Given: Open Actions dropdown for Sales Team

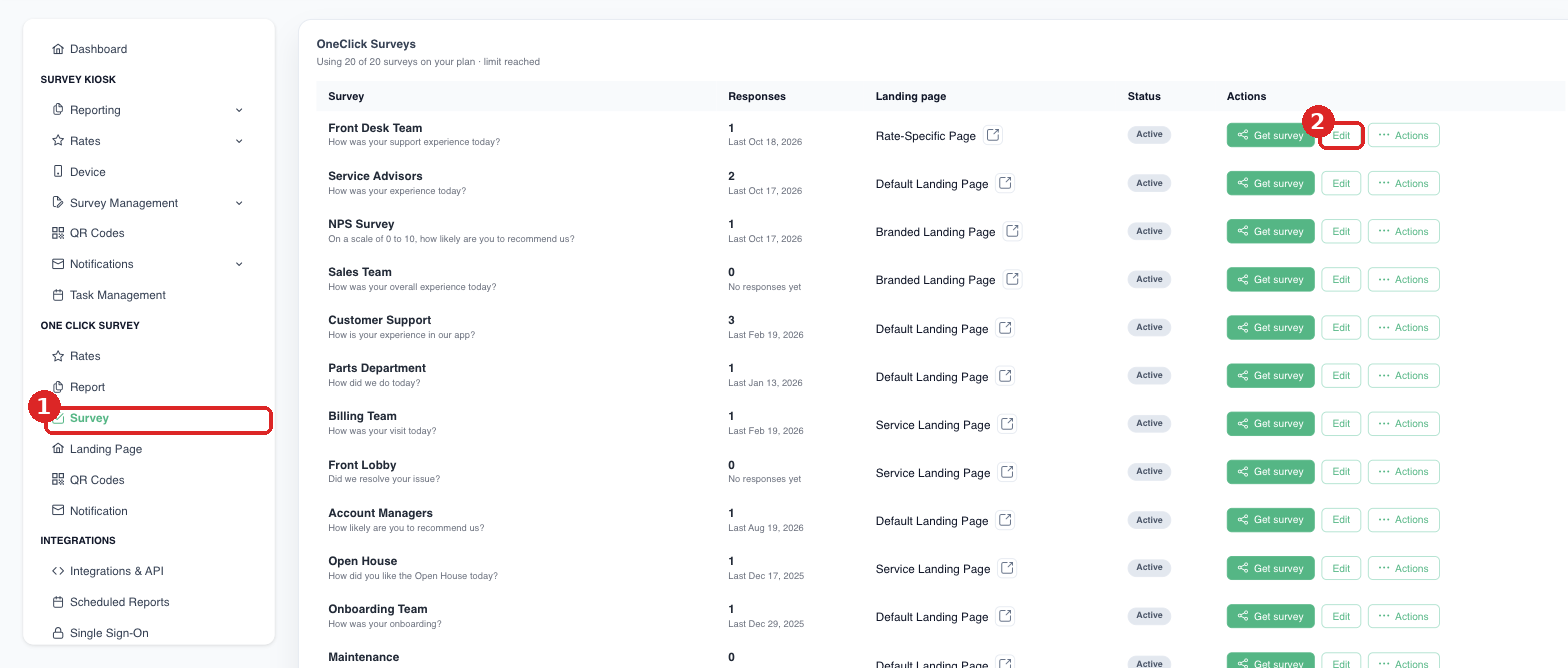Looking at the screenshot, I should [1403, 279].
